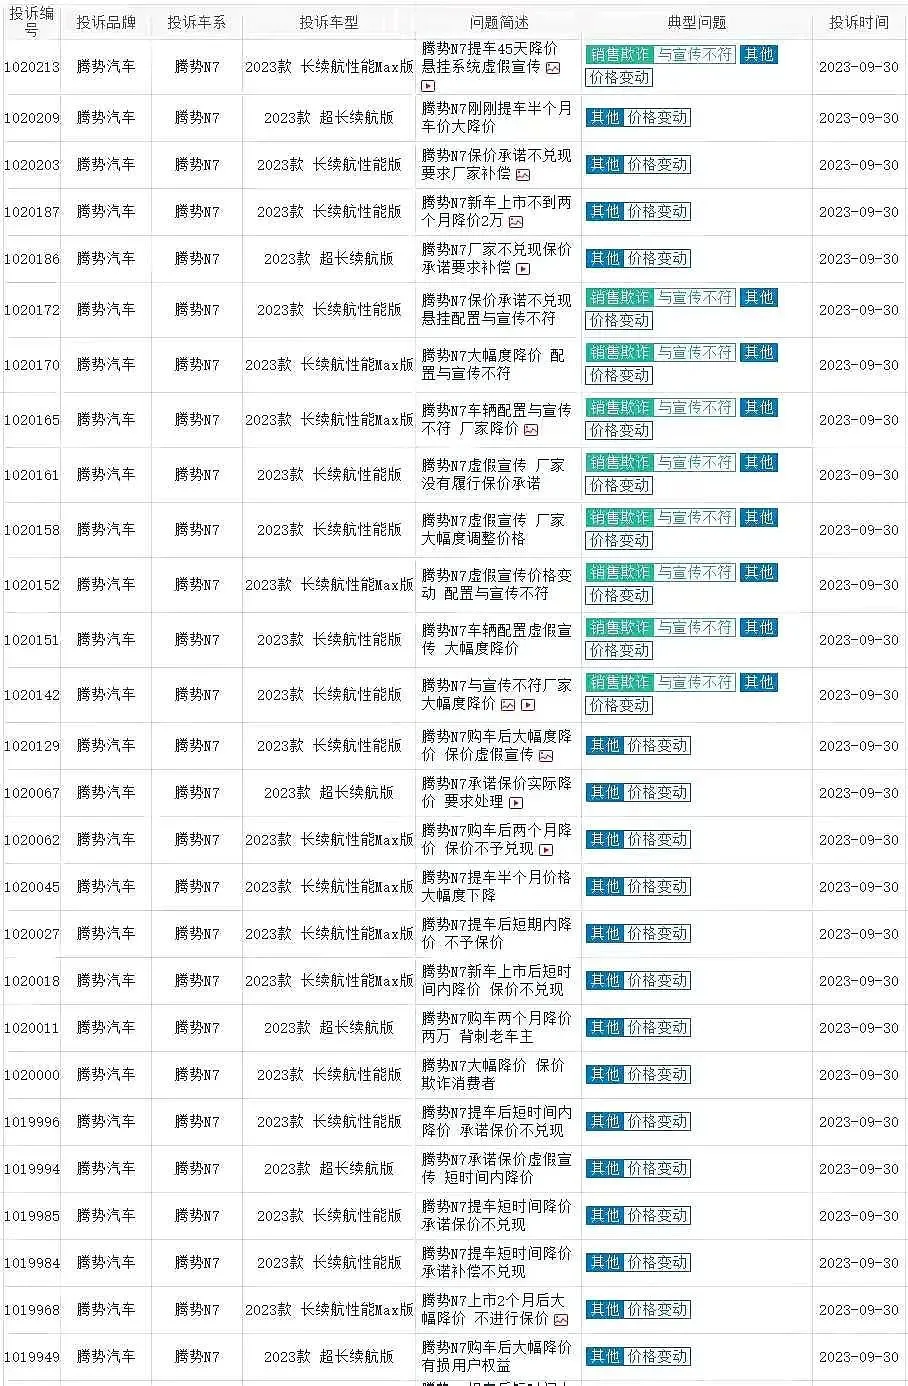Screen dimensions: 908x1386
Task: Open complaint 腾势N7大幅度降价 配置与宣传不符
Action: [x=494, y=365]
